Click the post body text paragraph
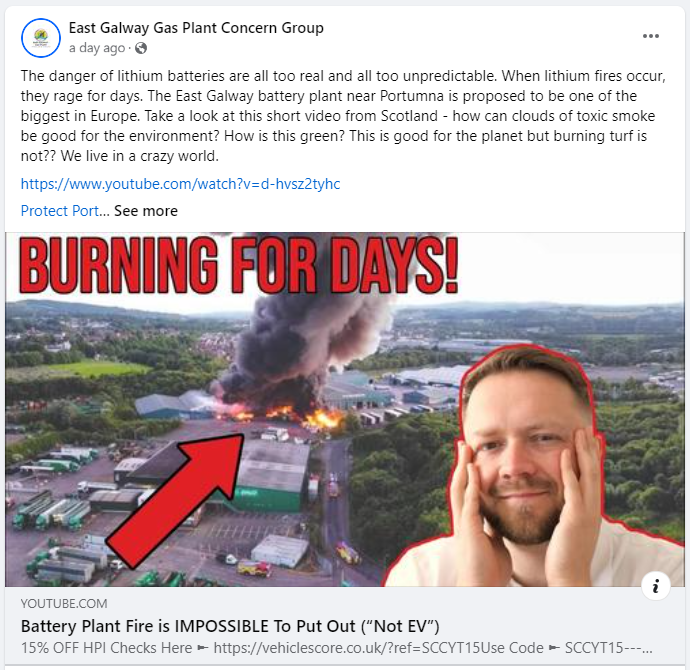The image size is (690, 670). pos(343,116)
